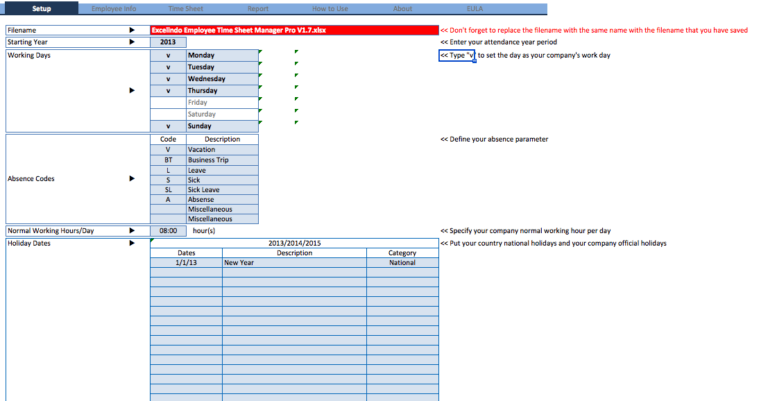The width and height of the screenshot is (768, 401).
Task: Select the Thursday day label
Action: (x=222, y=91)
